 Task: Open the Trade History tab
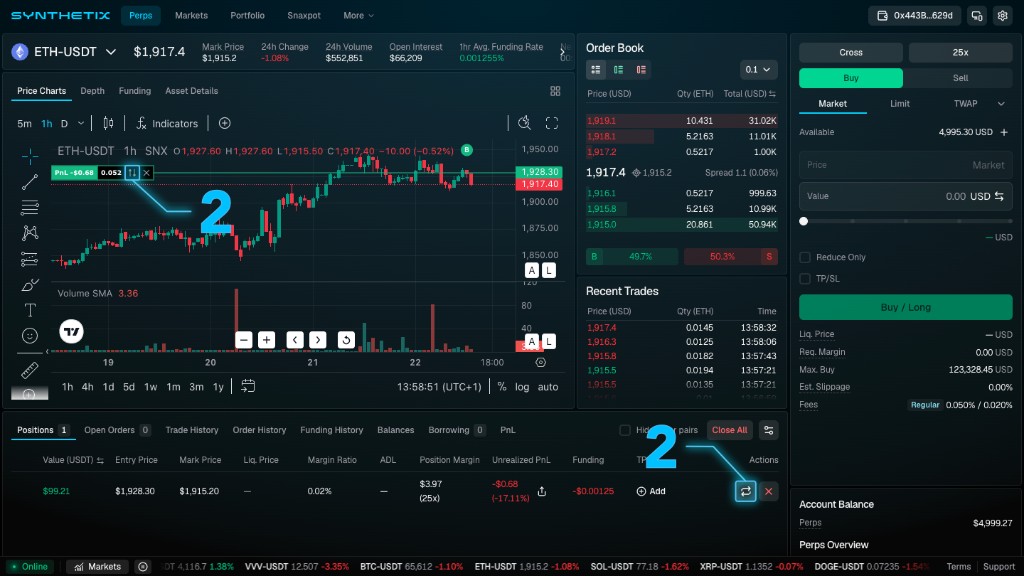(x=191, y=430)
